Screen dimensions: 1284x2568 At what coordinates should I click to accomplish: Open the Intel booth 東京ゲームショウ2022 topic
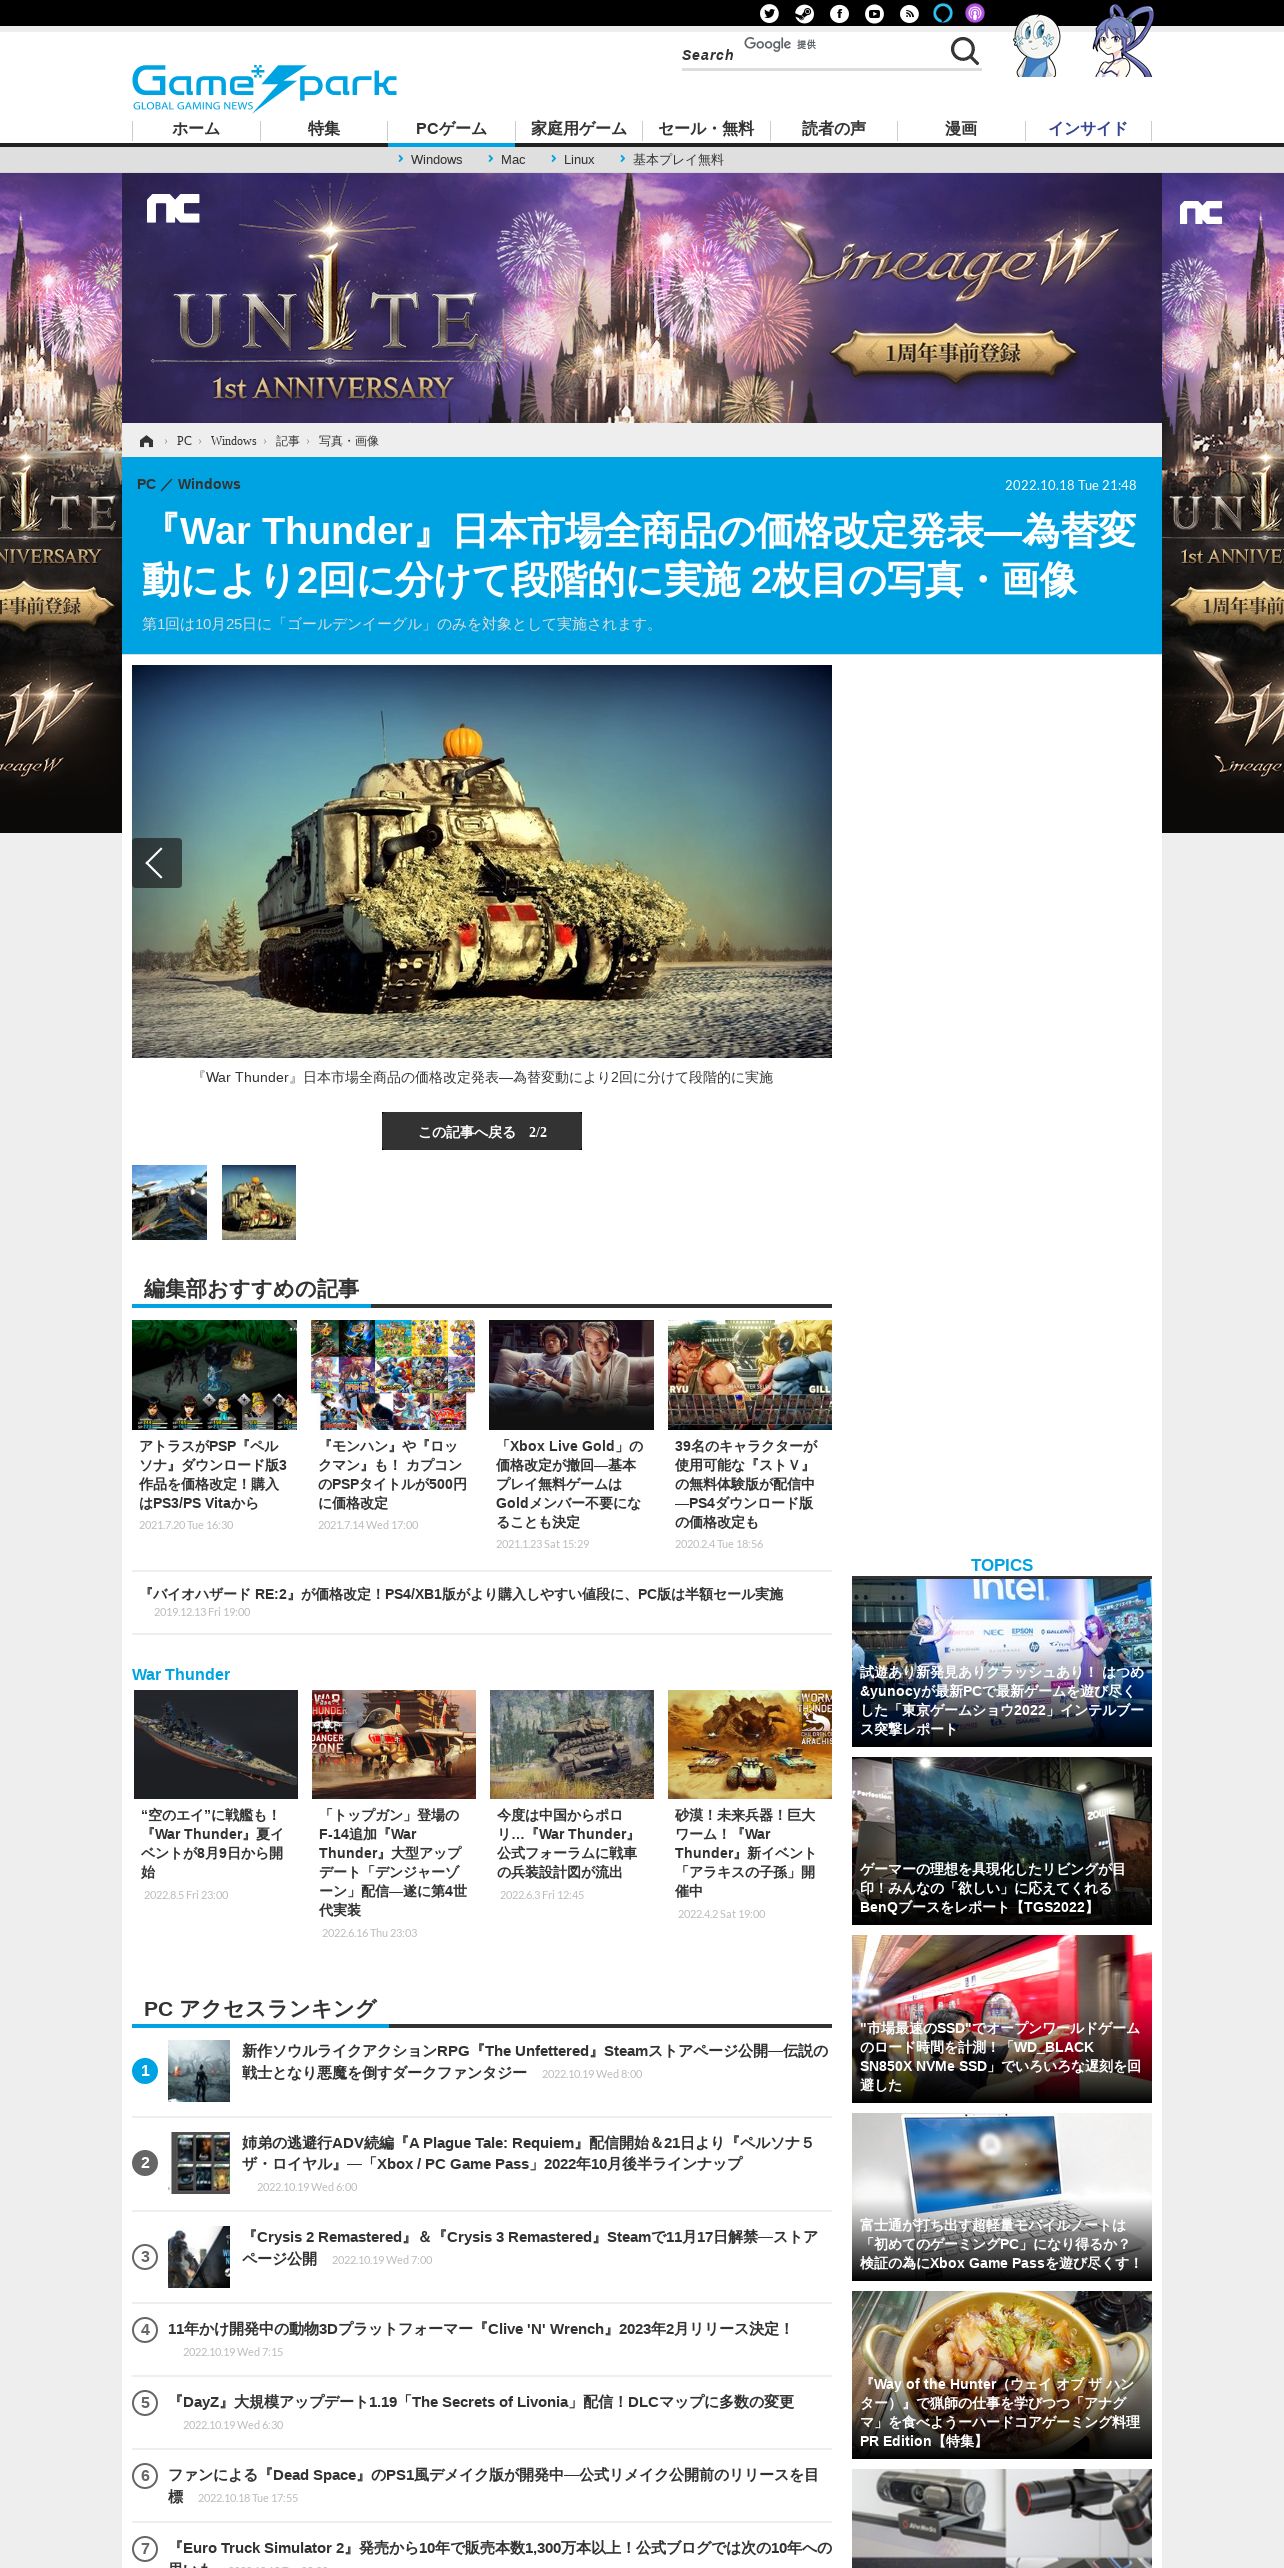1002,1662
